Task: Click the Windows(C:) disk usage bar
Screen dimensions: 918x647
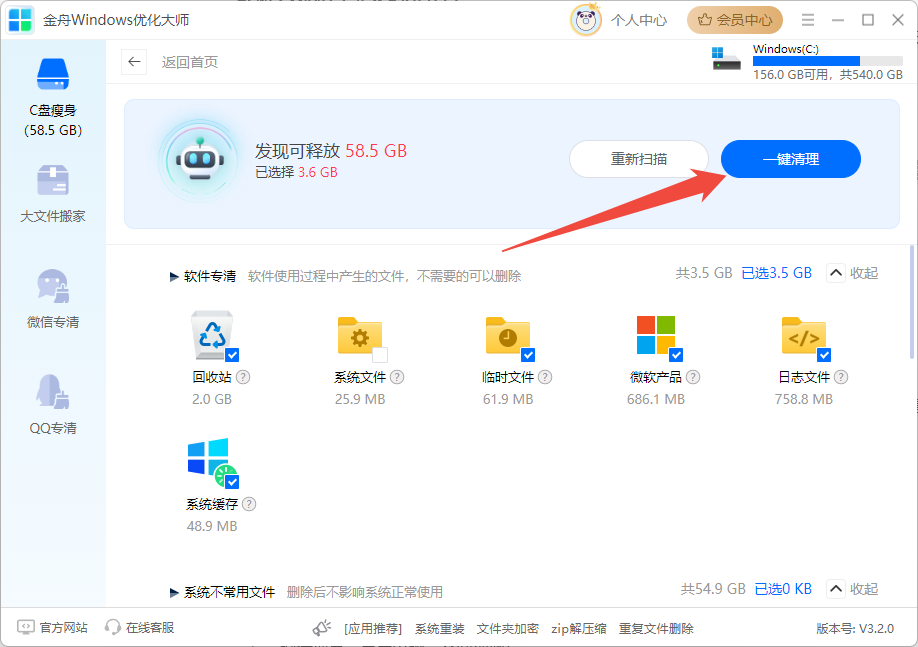Action: (x=828, y=61)
